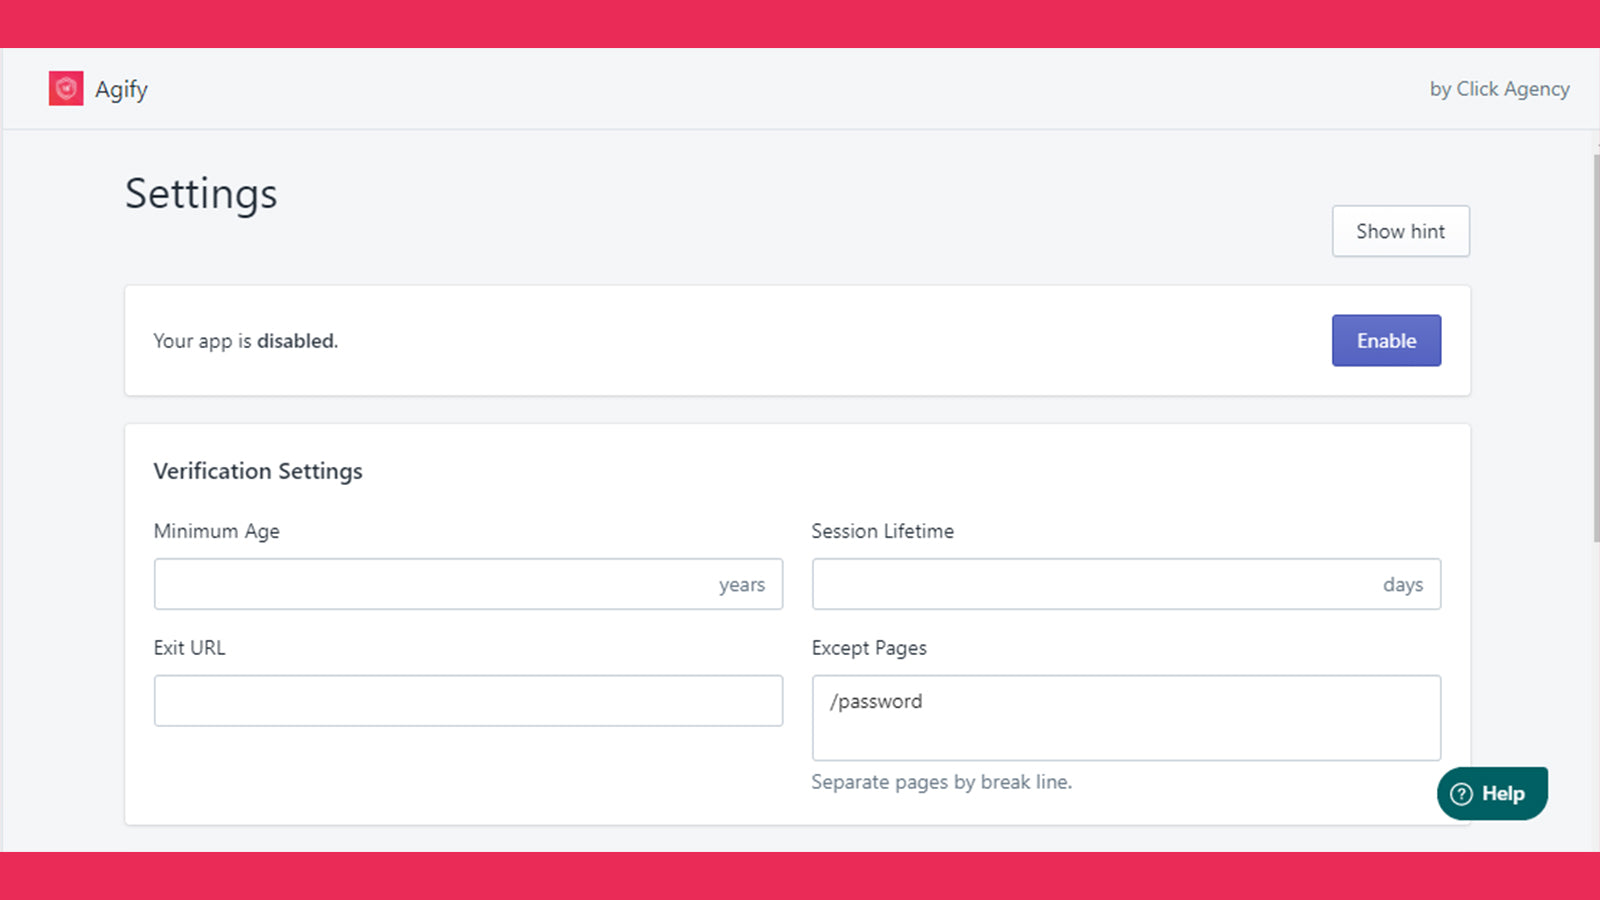Click the Session Lifetime label
The width and height of the screenshot is (1600, 900).
click(883, 531)
